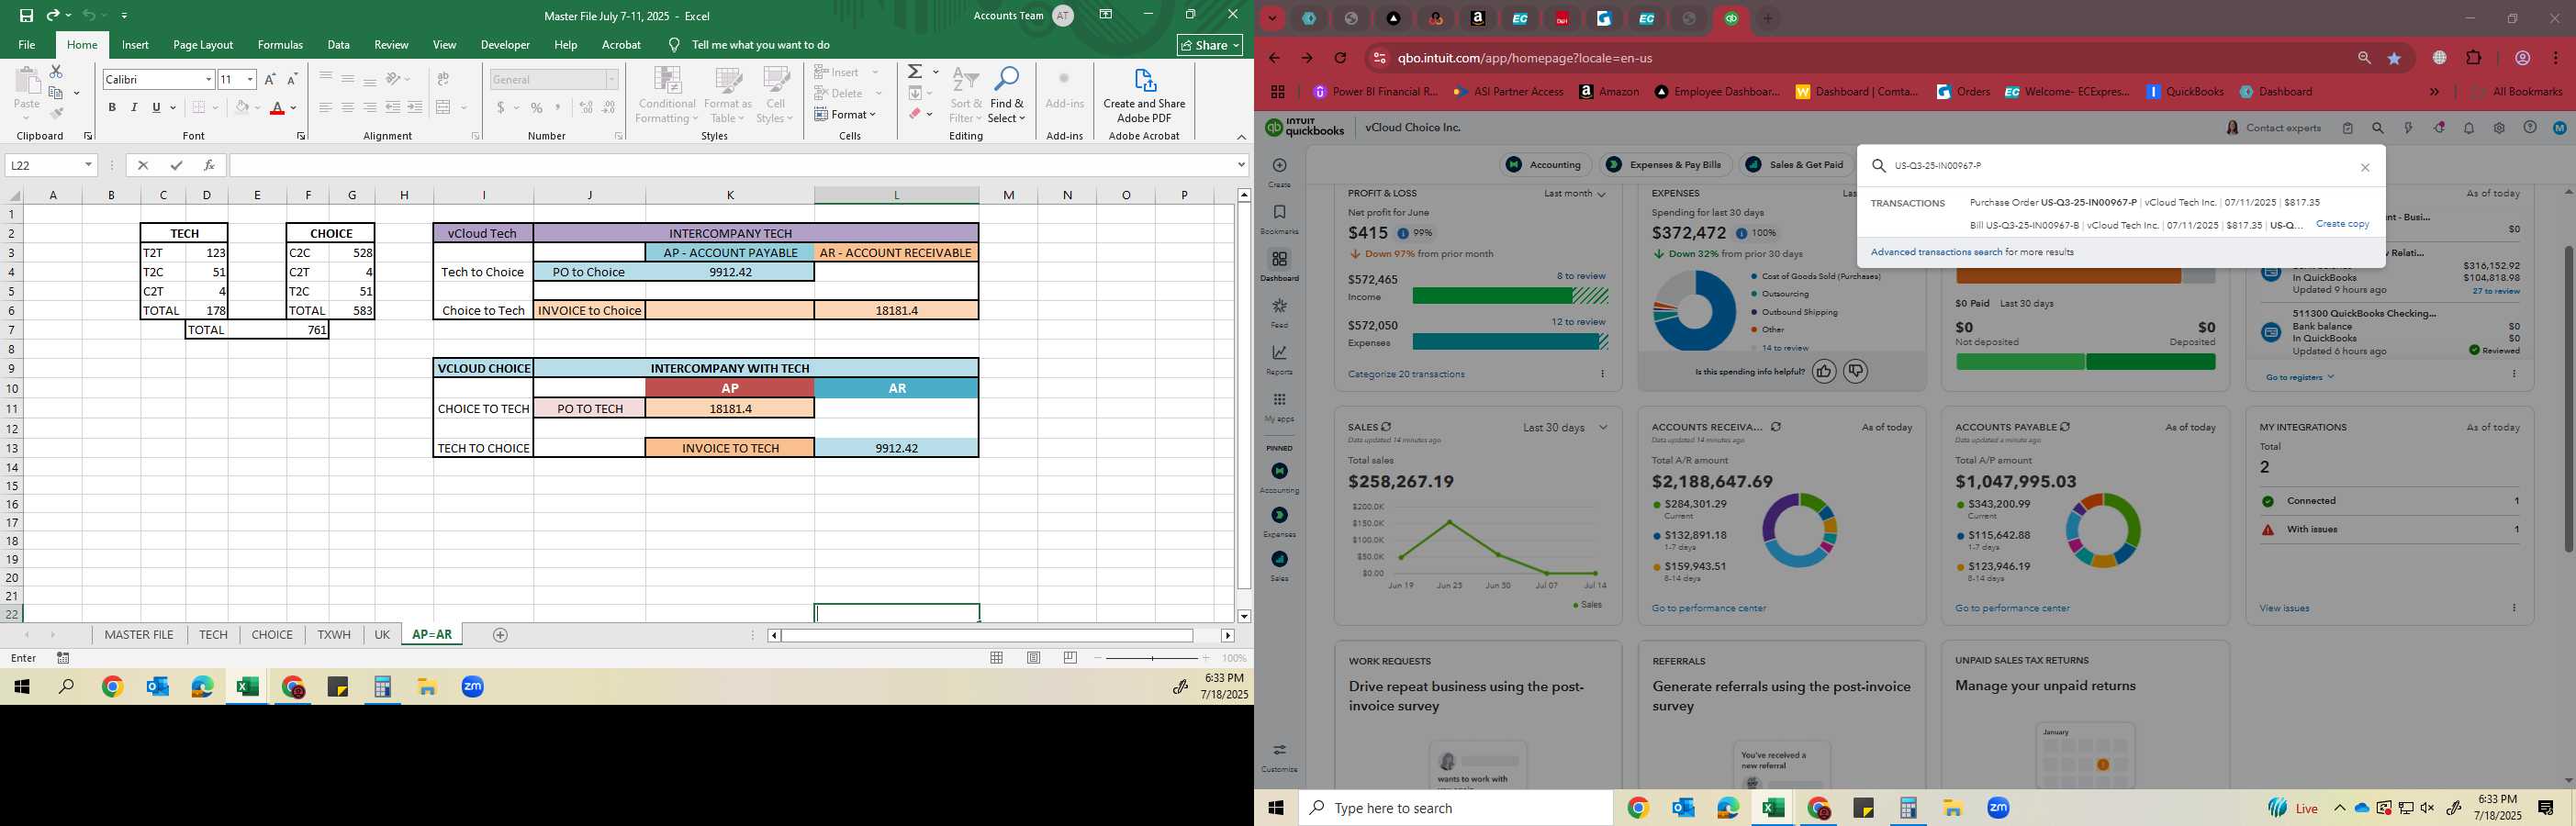Click the Percent Style icon

[x=537, y=108]
